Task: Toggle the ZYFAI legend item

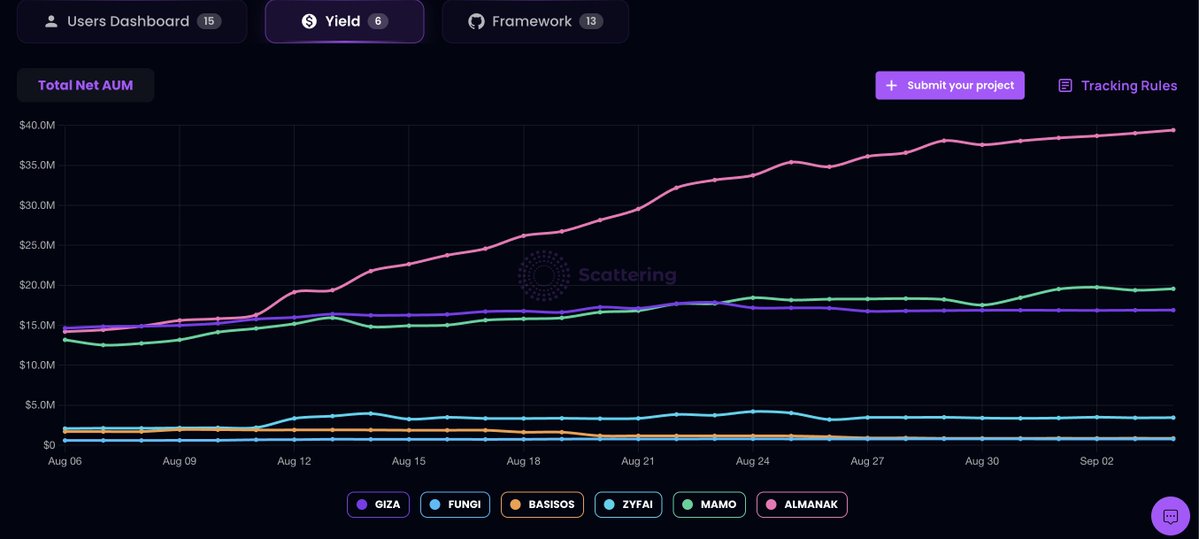Action: [628, 505]
